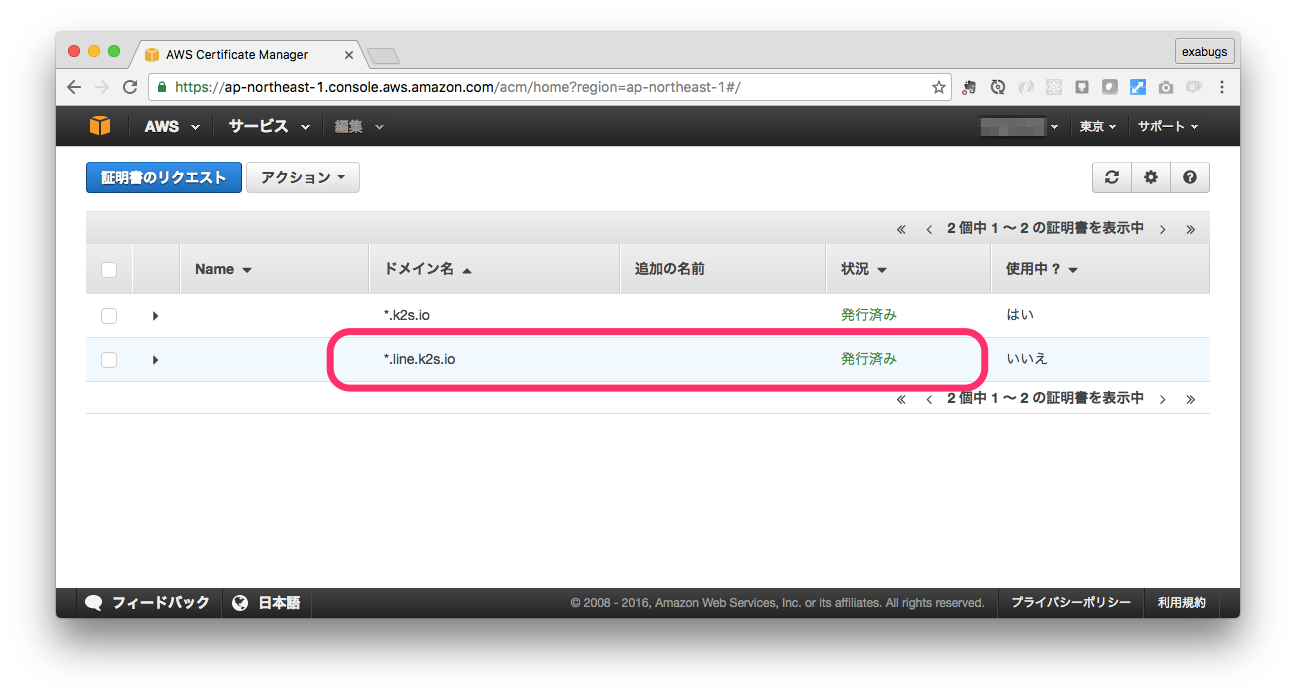Go to next page using top › icon
The height and width of the screenshot is (698, 1296).
click(x=1162, y=229)
